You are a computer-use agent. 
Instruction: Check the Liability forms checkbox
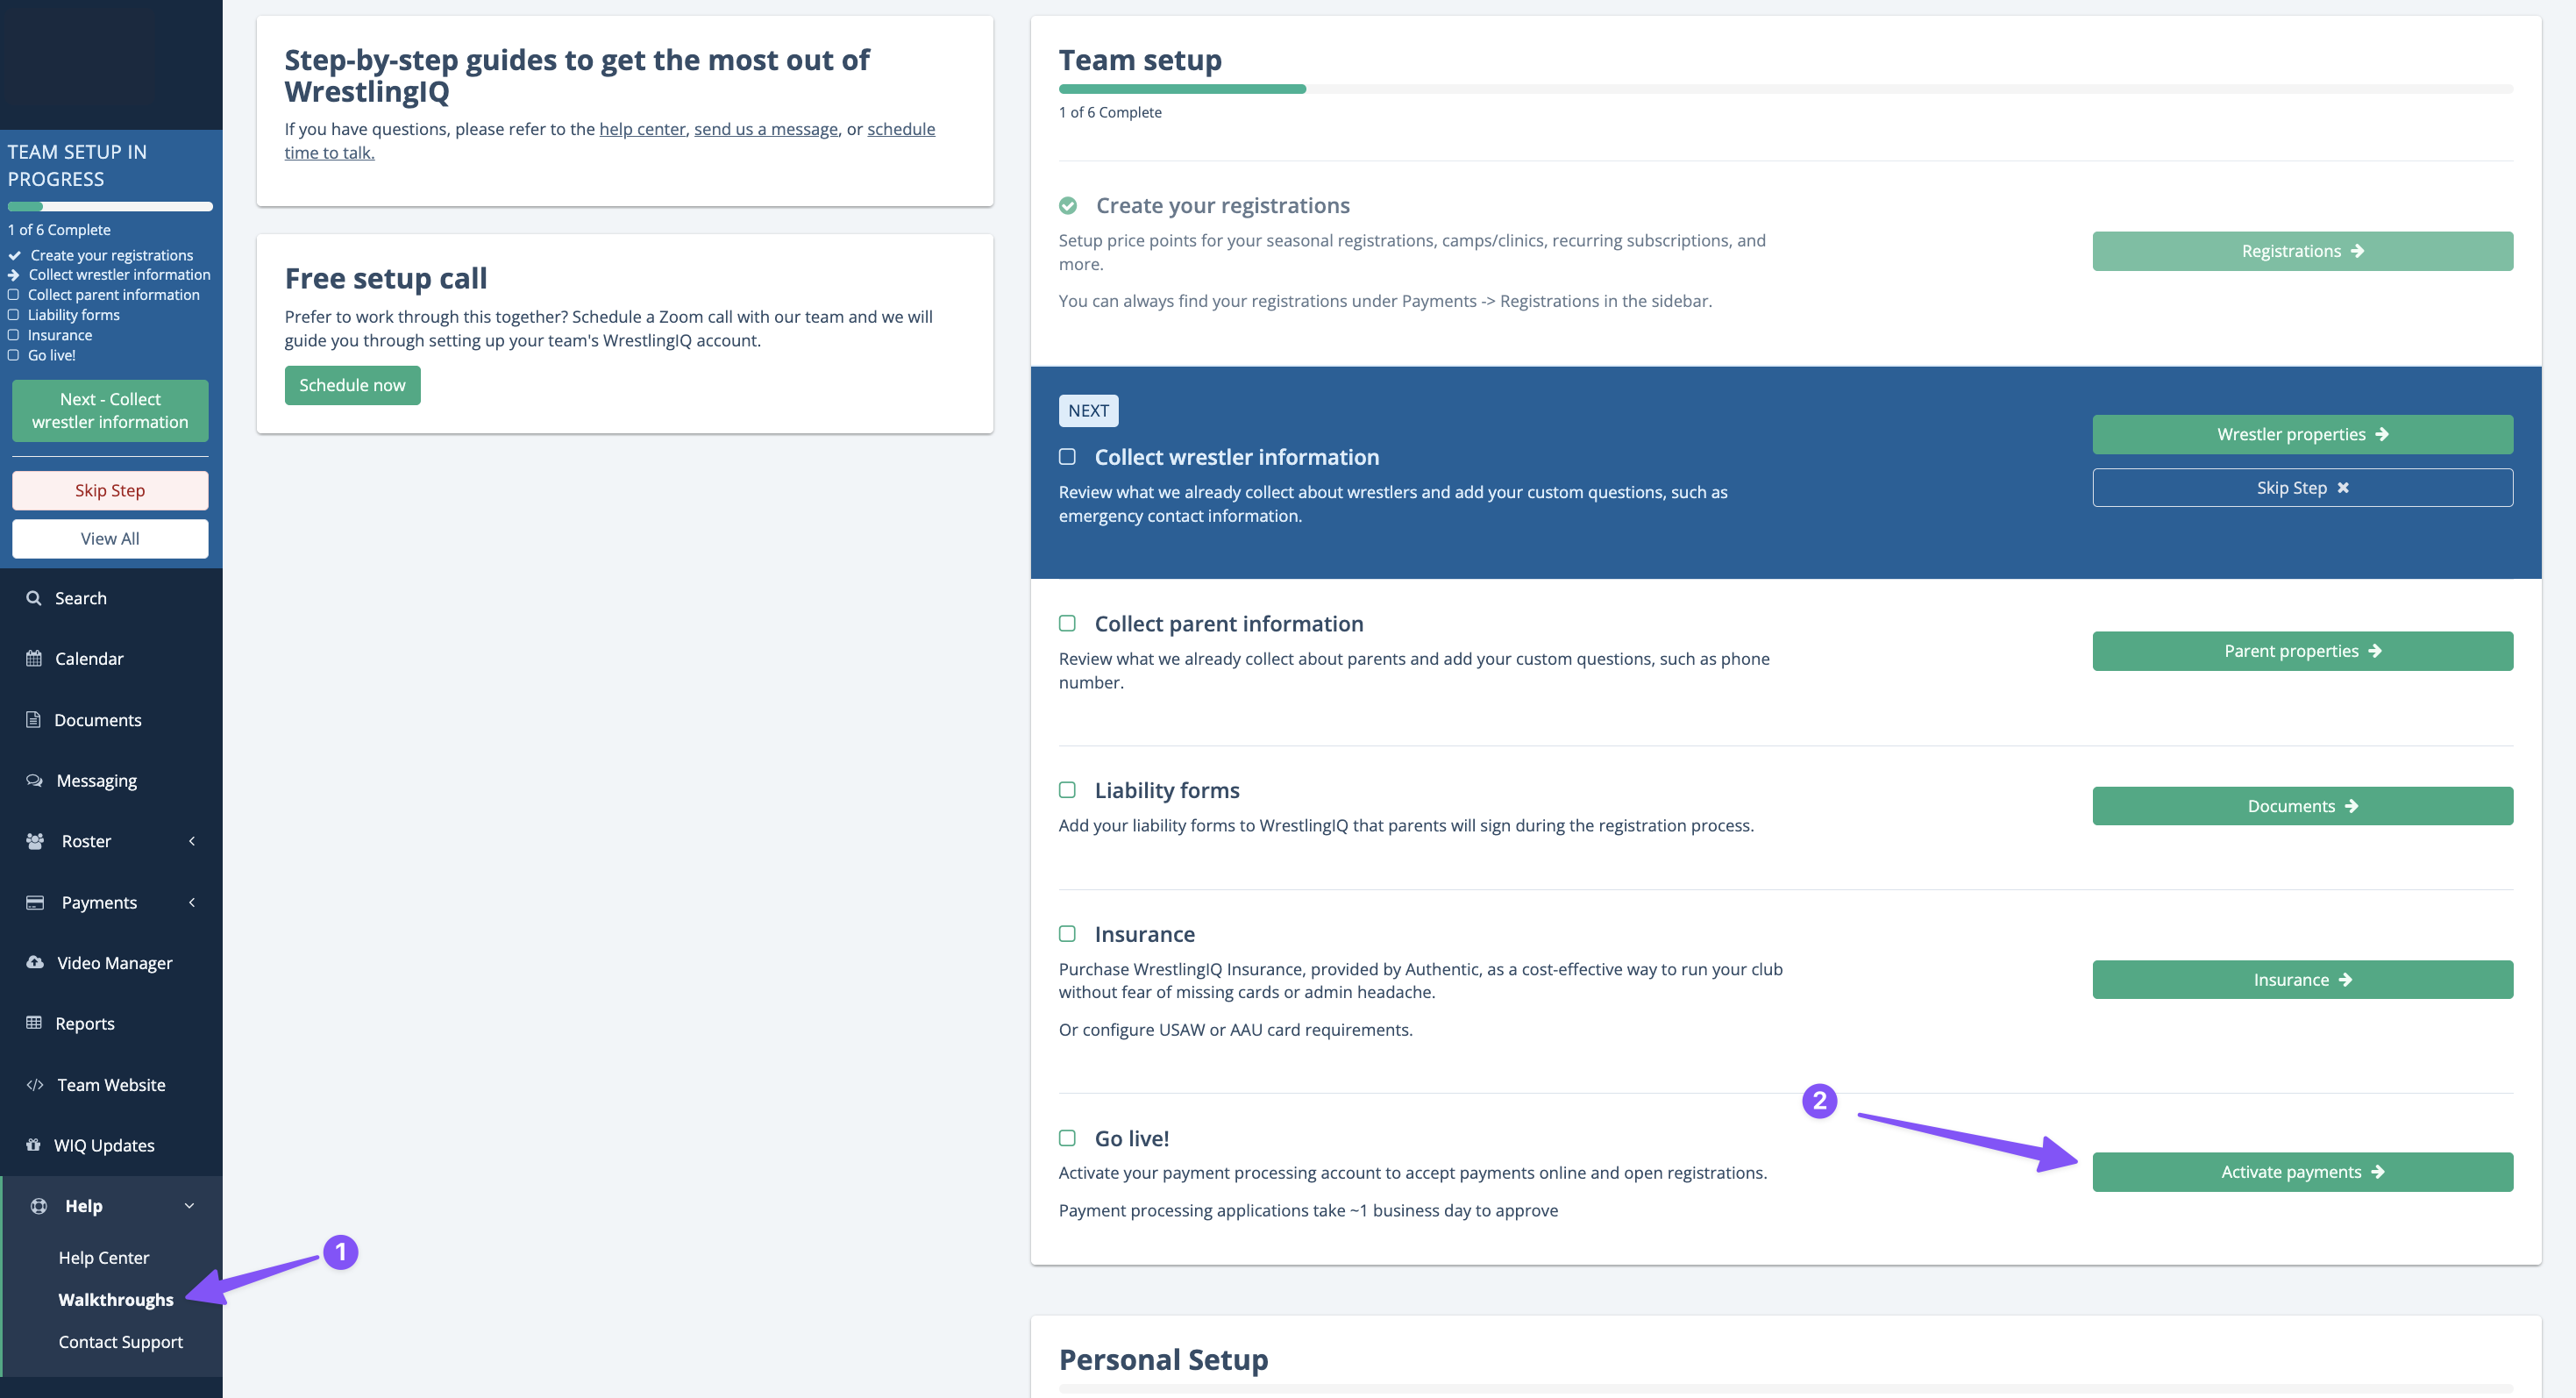pos(1068,790)
